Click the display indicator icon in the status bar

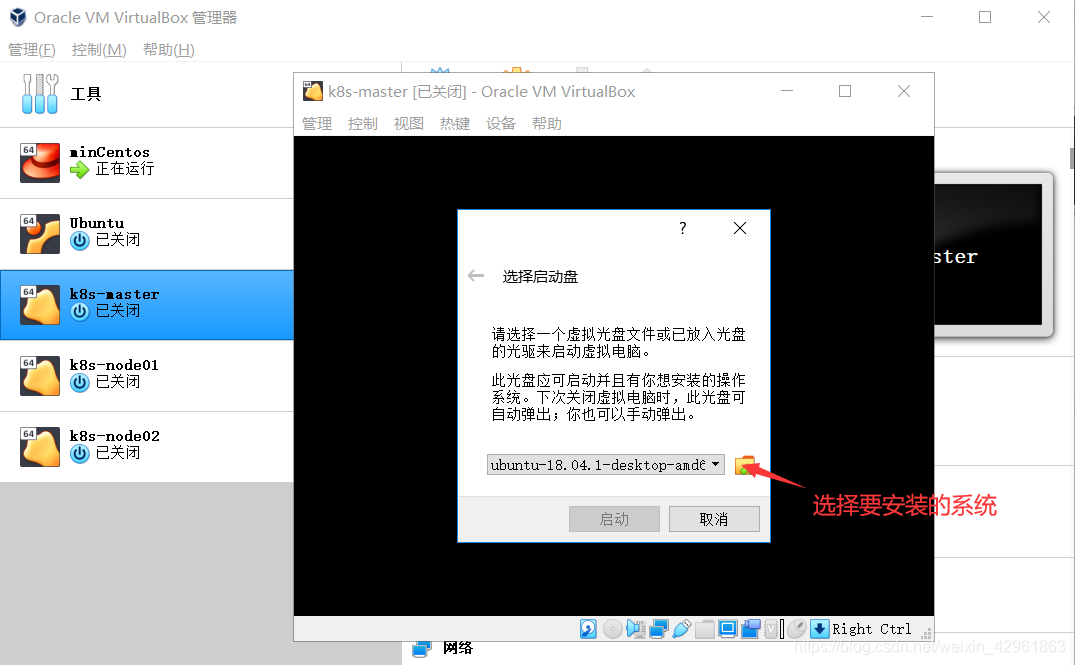727,629
